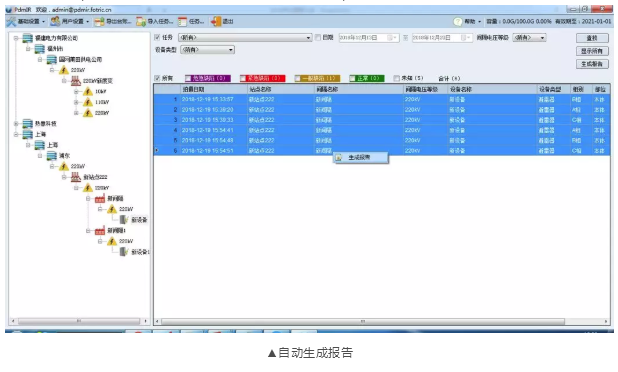Open the 基础设置 wrench toolbar icon

pyautogui.click(x=11, y=22)
